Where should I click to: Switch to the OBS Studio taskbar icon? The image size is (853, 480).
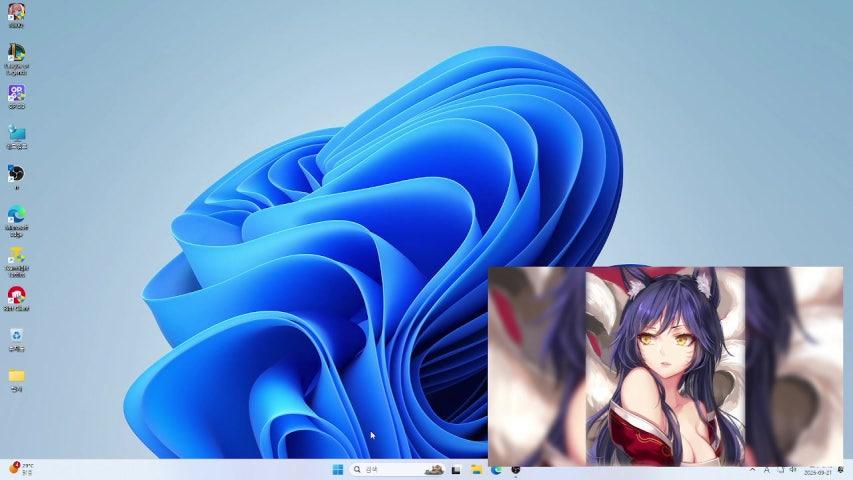(x=516, y=469)
